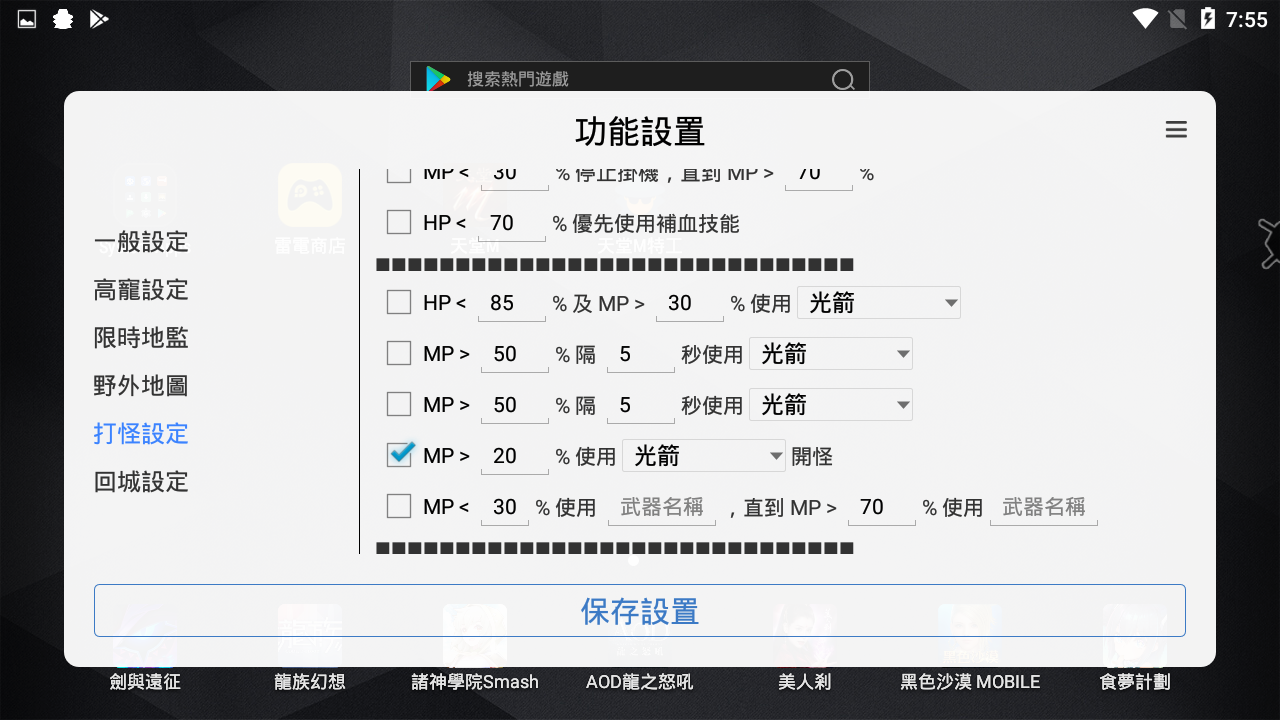Open the 美人剎 game icon
The height and width of the screenshot is (720, 1280).
(x=804, y=635)
